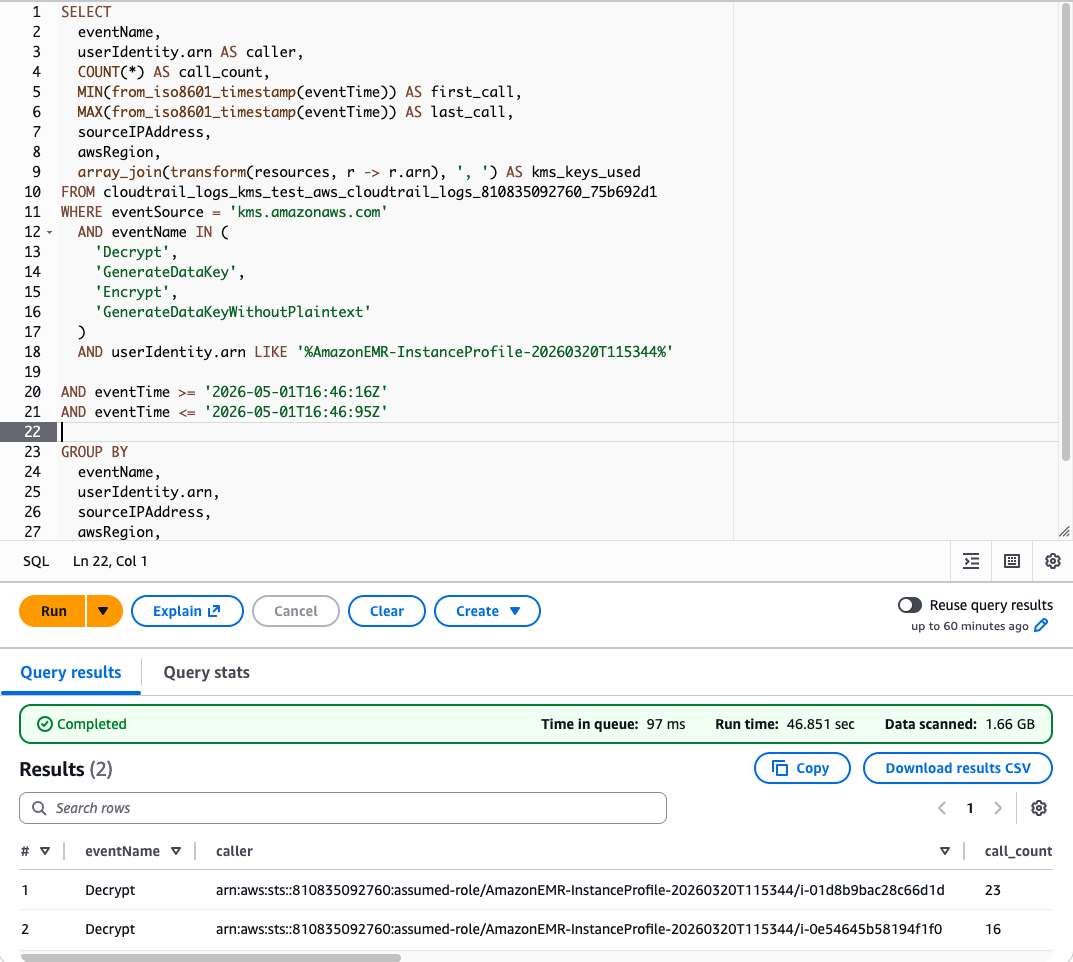Clear the query editor

387,611
